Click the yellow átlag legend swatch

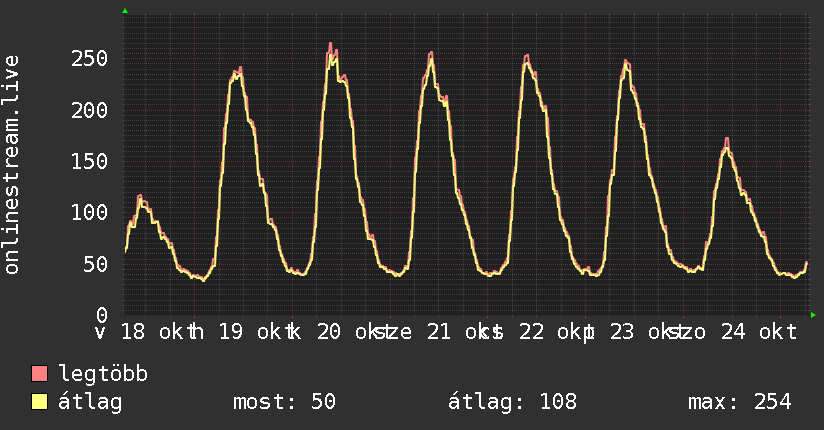pyautogui.click(x=39, y=402)
